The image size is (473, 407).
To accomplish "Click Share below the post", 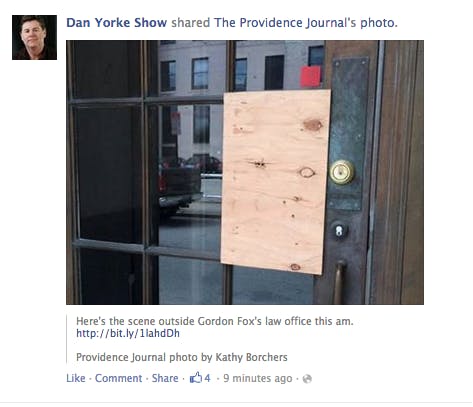I will [165, 378].
